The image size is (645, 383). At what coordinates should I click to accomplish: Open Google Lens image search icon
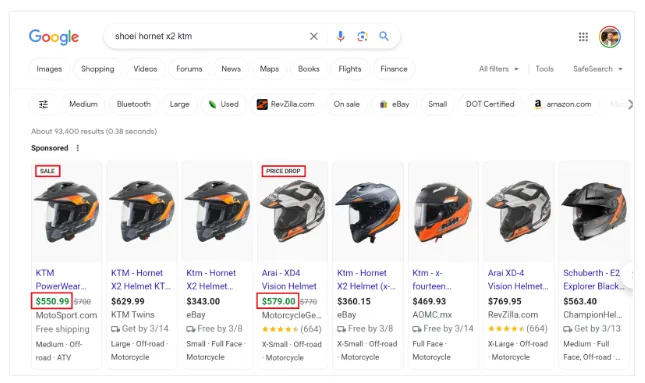pyautogui.click(x=362, y=36)
